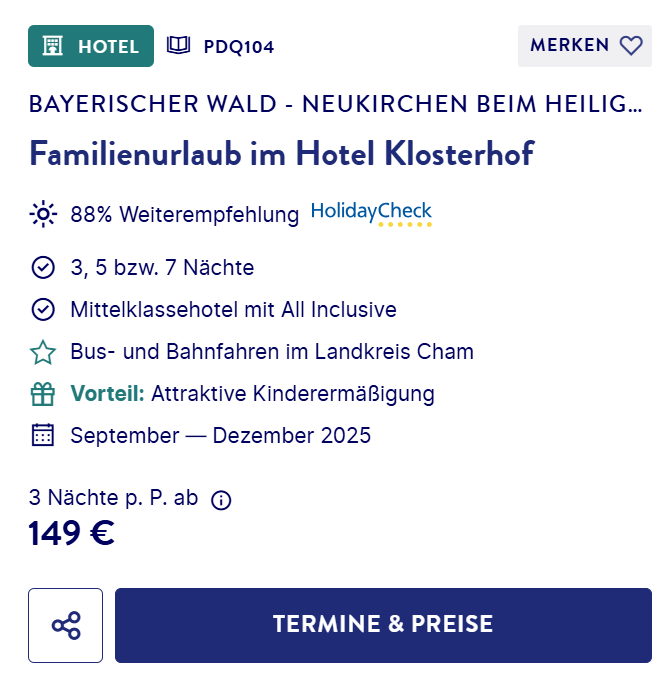Screen dimensions: 672x682
Task: Click the sun rating icon
Action: (43, 214)
